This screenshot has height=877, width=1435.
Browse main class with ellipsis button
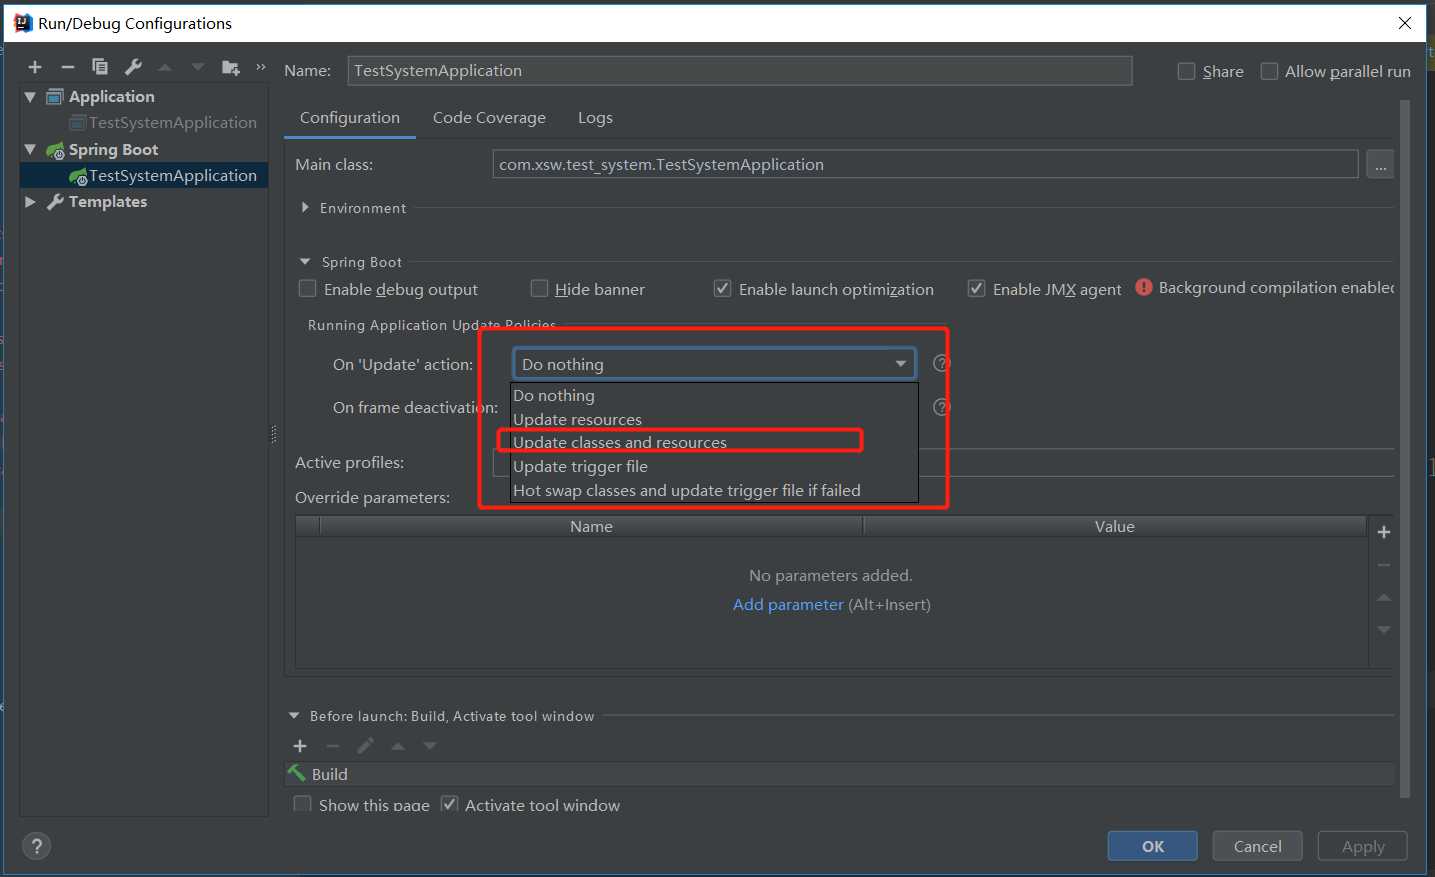pos(1380,164)
